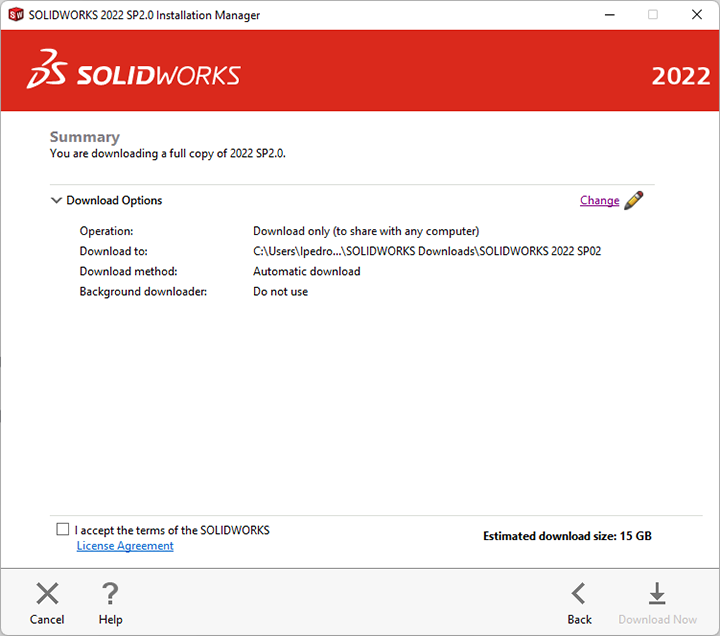720x636 pixels.
Task: Click 'Estimated download size: 15 GB' text
Action: pyautogui.click(x=567, y=536)
